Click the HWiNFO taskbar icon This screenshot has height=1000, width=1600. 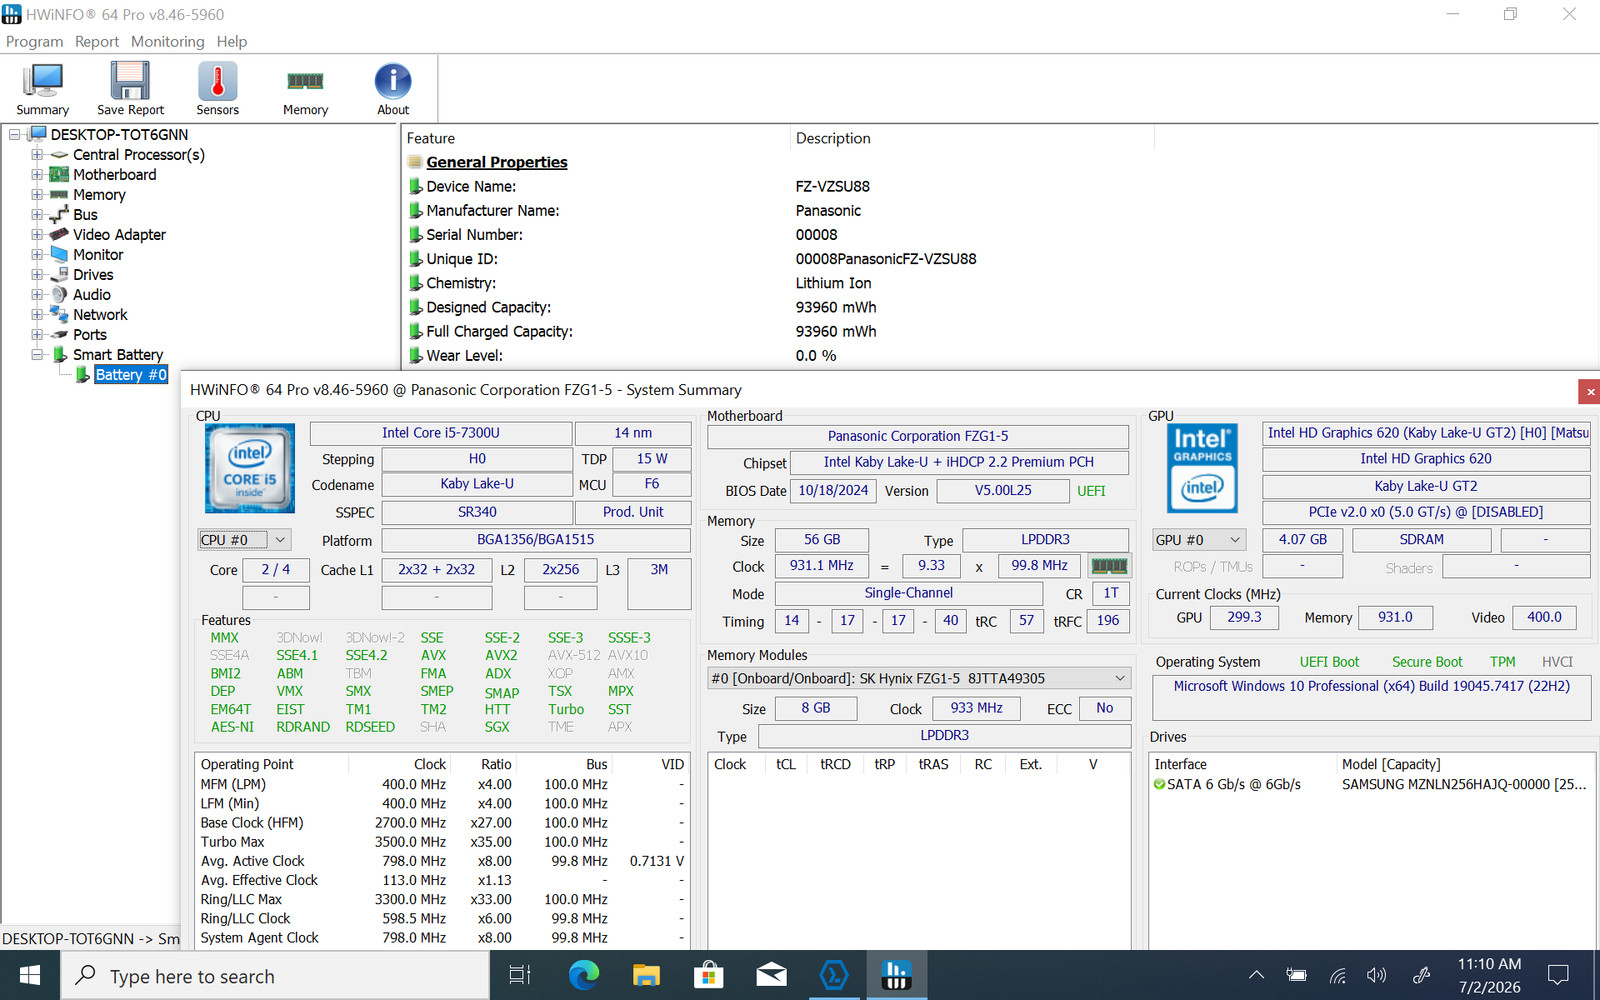(896, 975)
